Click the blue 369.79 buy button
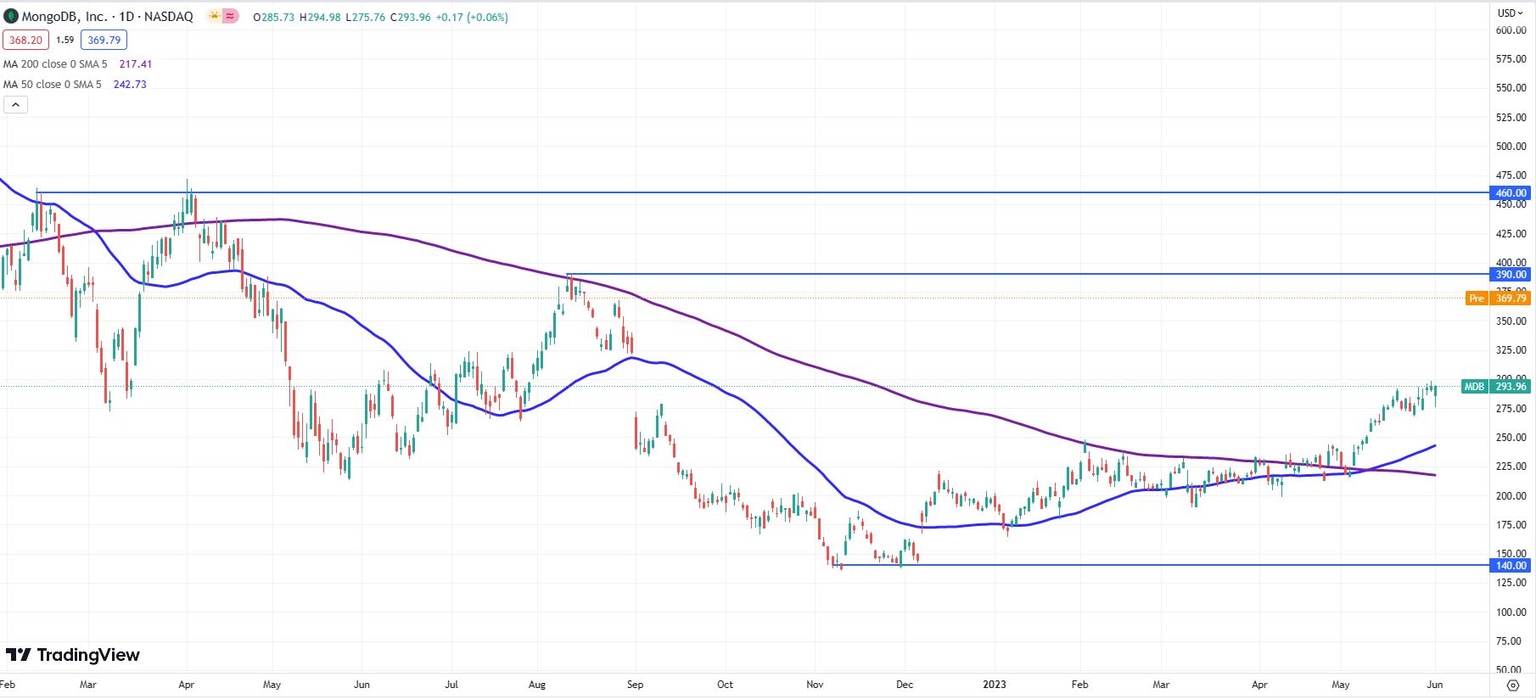The width and height of the screenshot is (1536, 698). pyautogui.click(x=104, y=41)
